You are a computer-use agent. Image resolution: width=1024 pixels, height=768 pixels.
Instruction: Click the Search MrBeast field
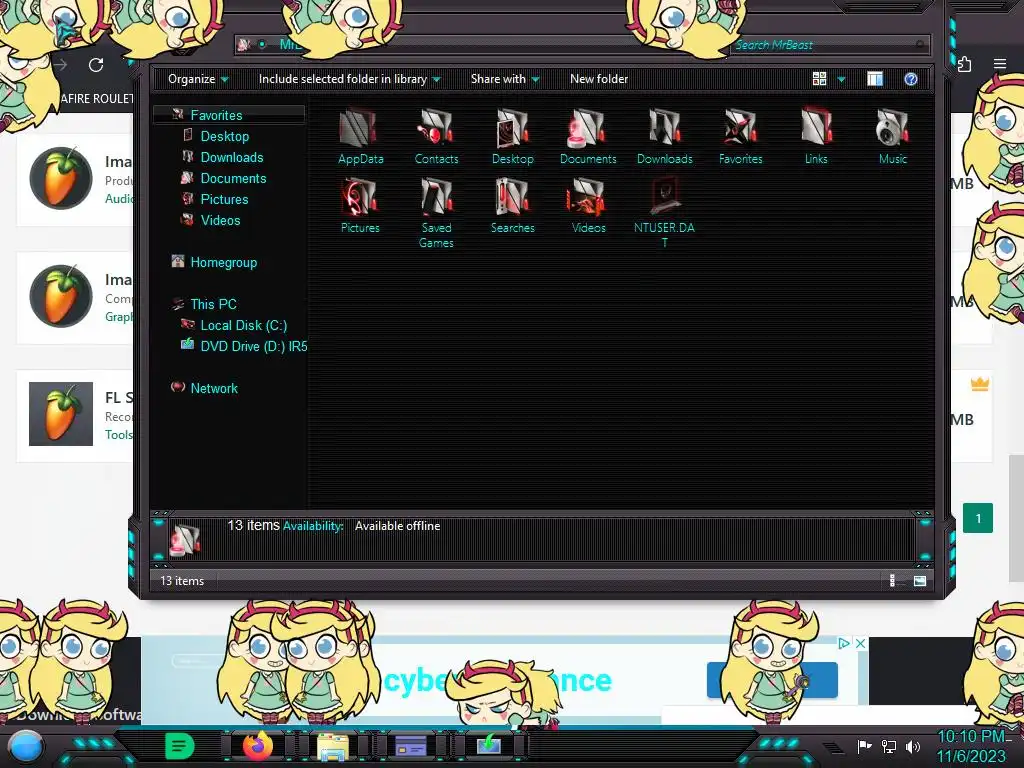[828, 44]
